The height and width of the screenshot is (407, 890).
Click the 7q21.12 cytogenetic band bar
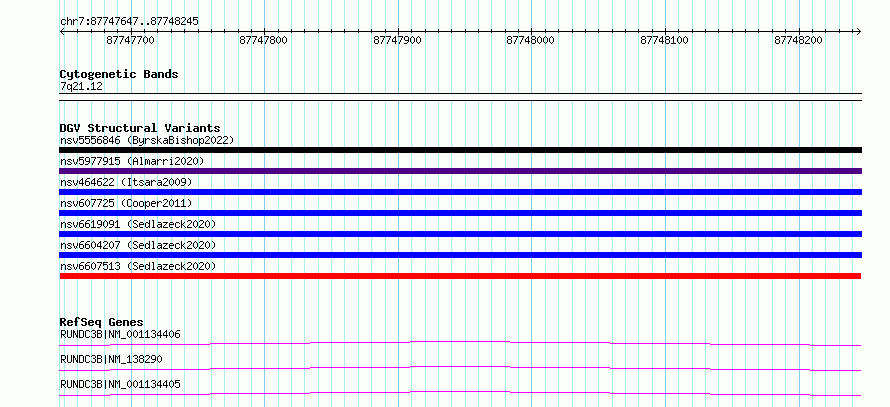[x=460, y=97]
